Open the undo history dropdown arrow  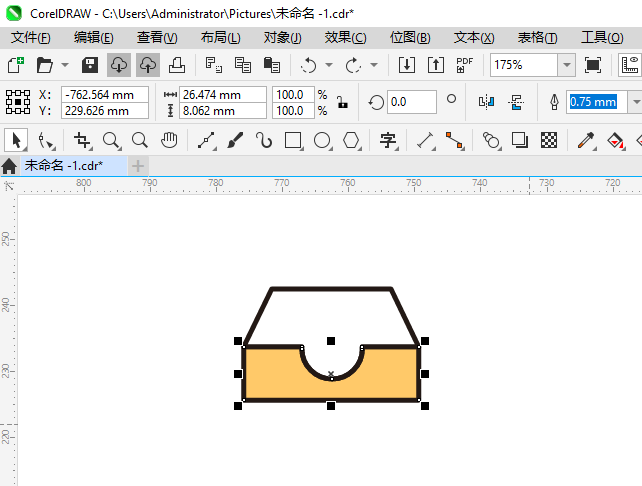(x=329, y=66)
